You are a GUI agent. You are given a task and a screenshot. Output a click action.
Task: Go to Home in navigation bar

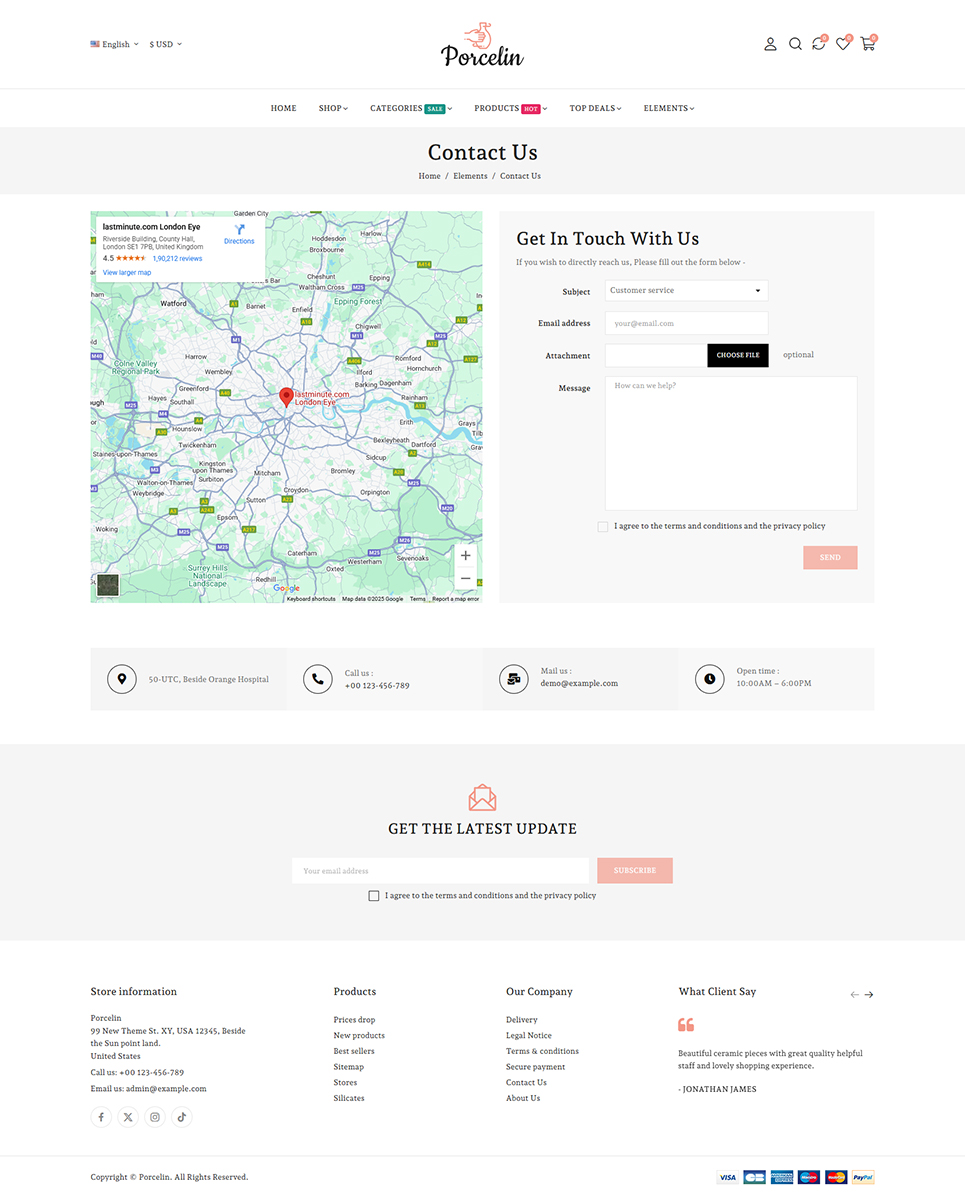283,108
